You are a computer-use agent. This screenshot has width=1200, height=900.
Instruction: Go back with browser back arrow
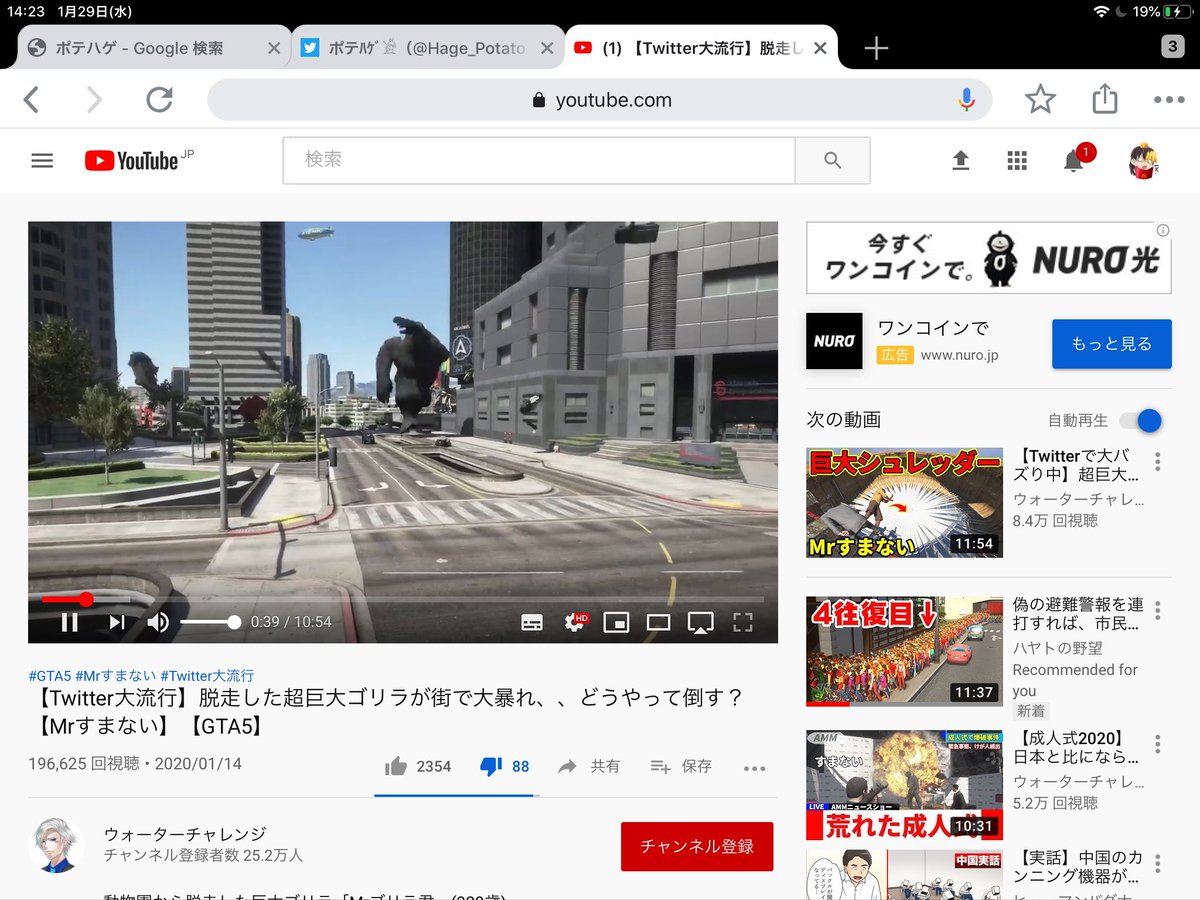pos(31,99)
